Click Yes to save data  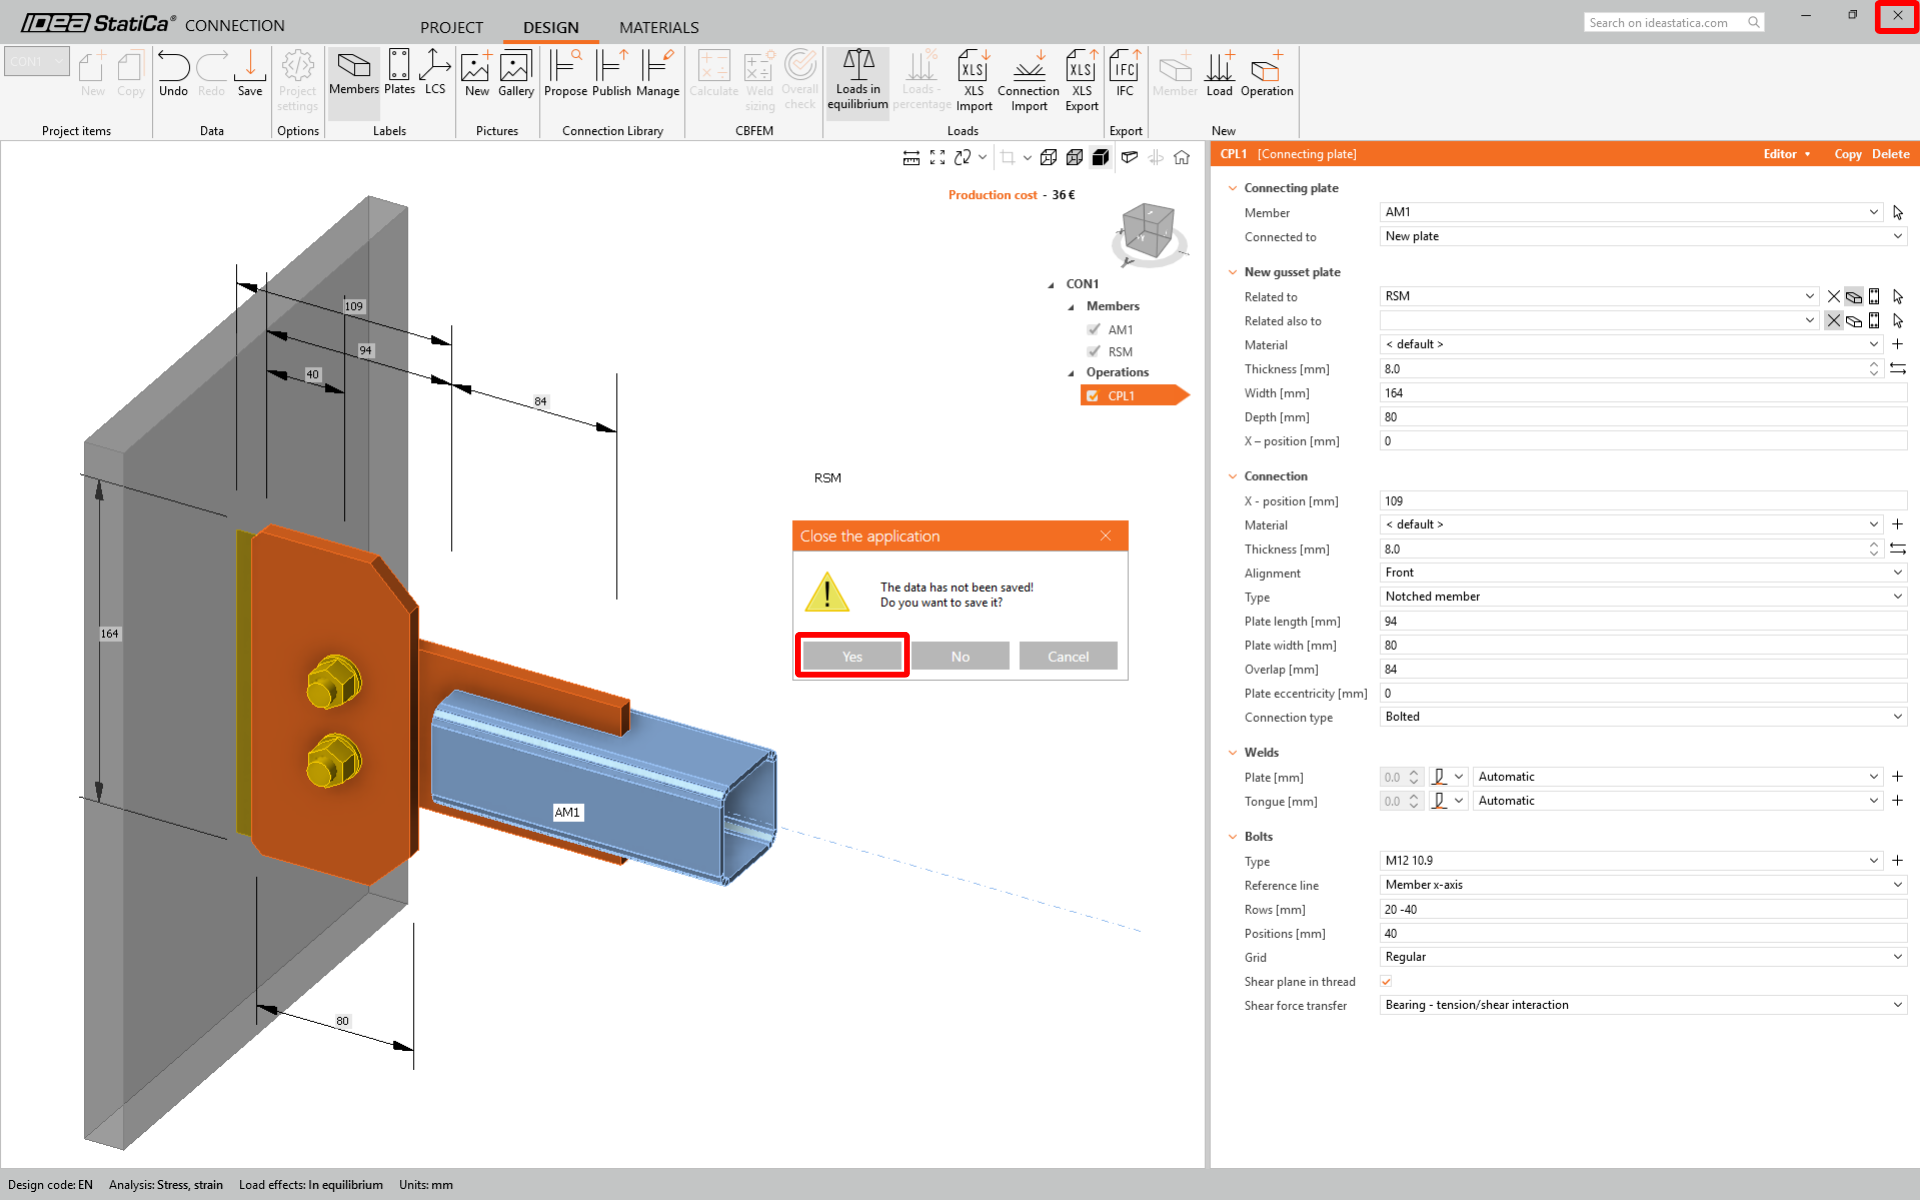[852, 656]
